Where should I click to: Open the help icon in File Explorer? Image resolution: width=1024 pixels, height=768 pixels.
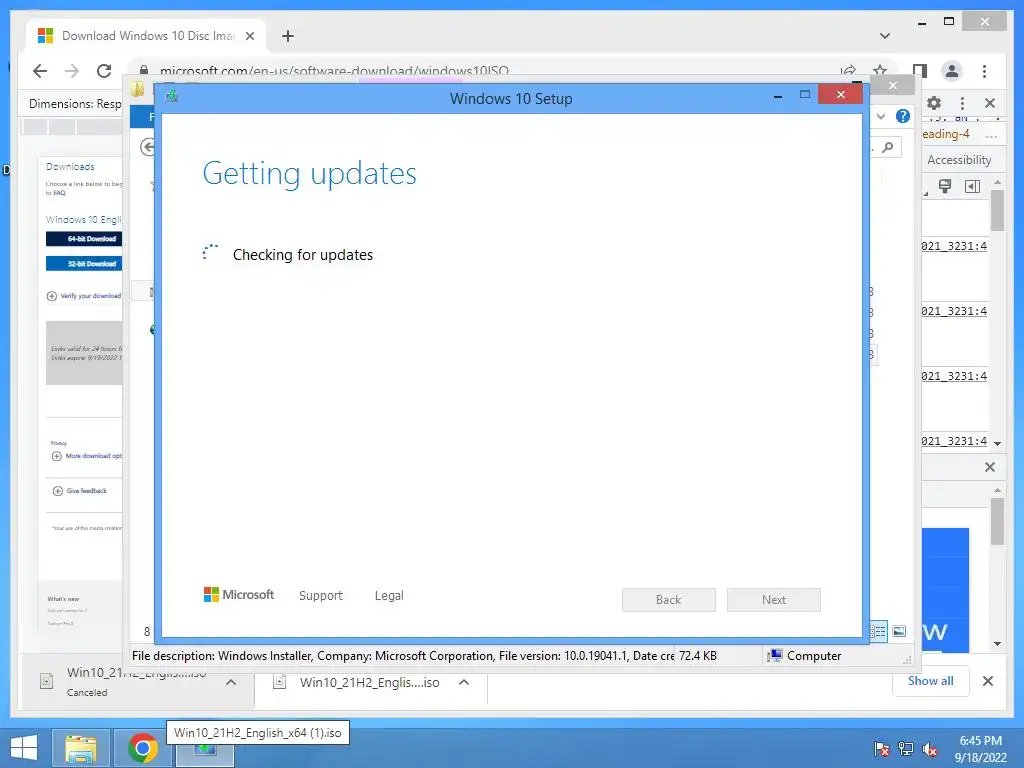coord(903,116)
